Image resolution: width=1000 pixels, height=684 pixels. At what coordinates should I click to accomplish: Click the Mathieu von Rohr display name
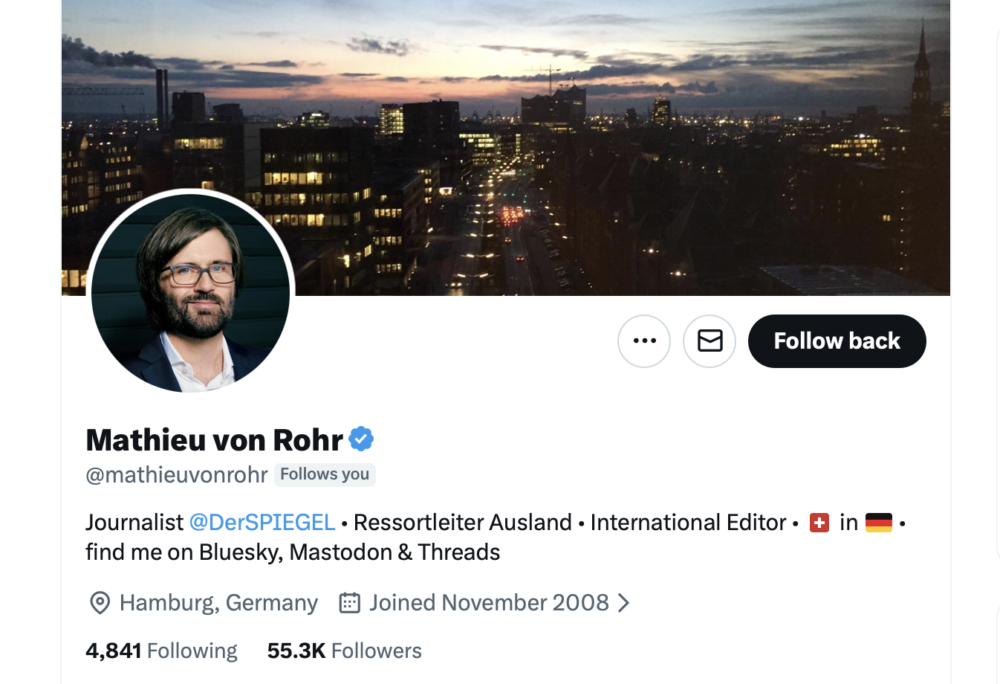(214, 439)
